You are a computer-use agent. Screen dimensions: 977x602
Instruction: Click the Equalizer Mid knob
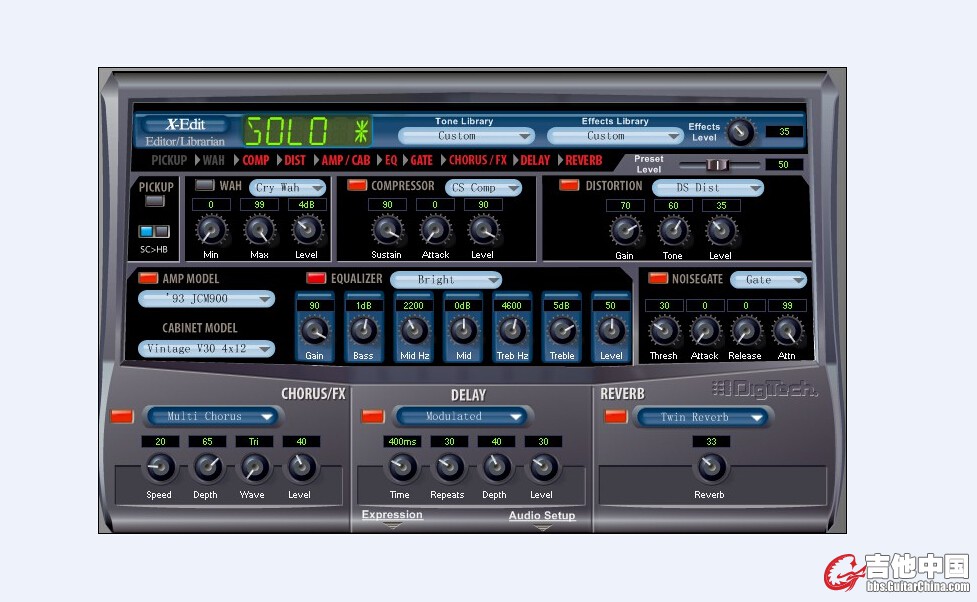click(x=463, y=331)
